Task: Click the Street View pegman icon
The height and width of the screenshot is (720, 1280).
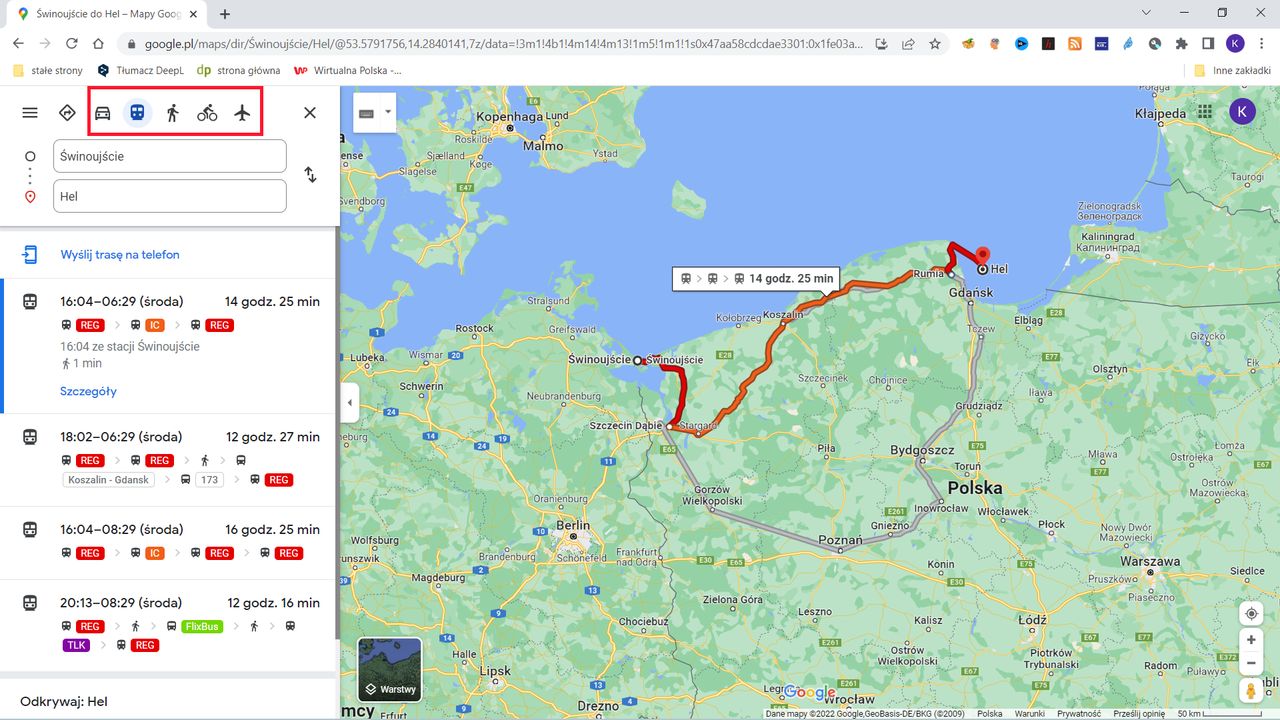Action: point(1251,690)
